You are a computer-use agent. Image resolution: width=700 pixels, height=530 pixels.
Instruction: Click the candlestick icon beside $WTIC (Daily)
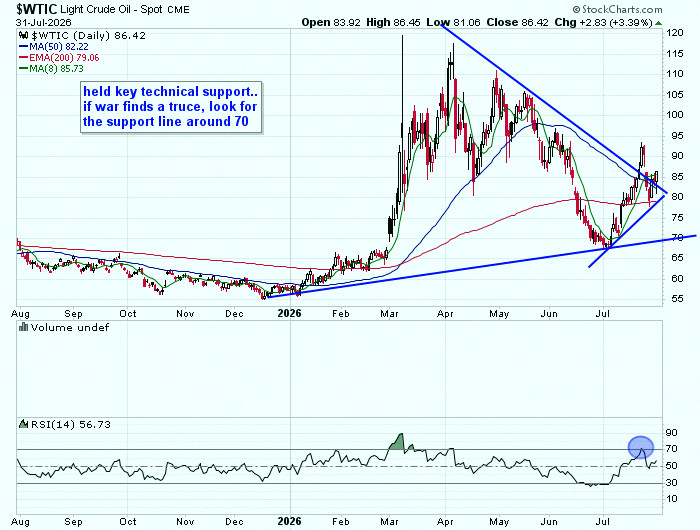(22, 36)
